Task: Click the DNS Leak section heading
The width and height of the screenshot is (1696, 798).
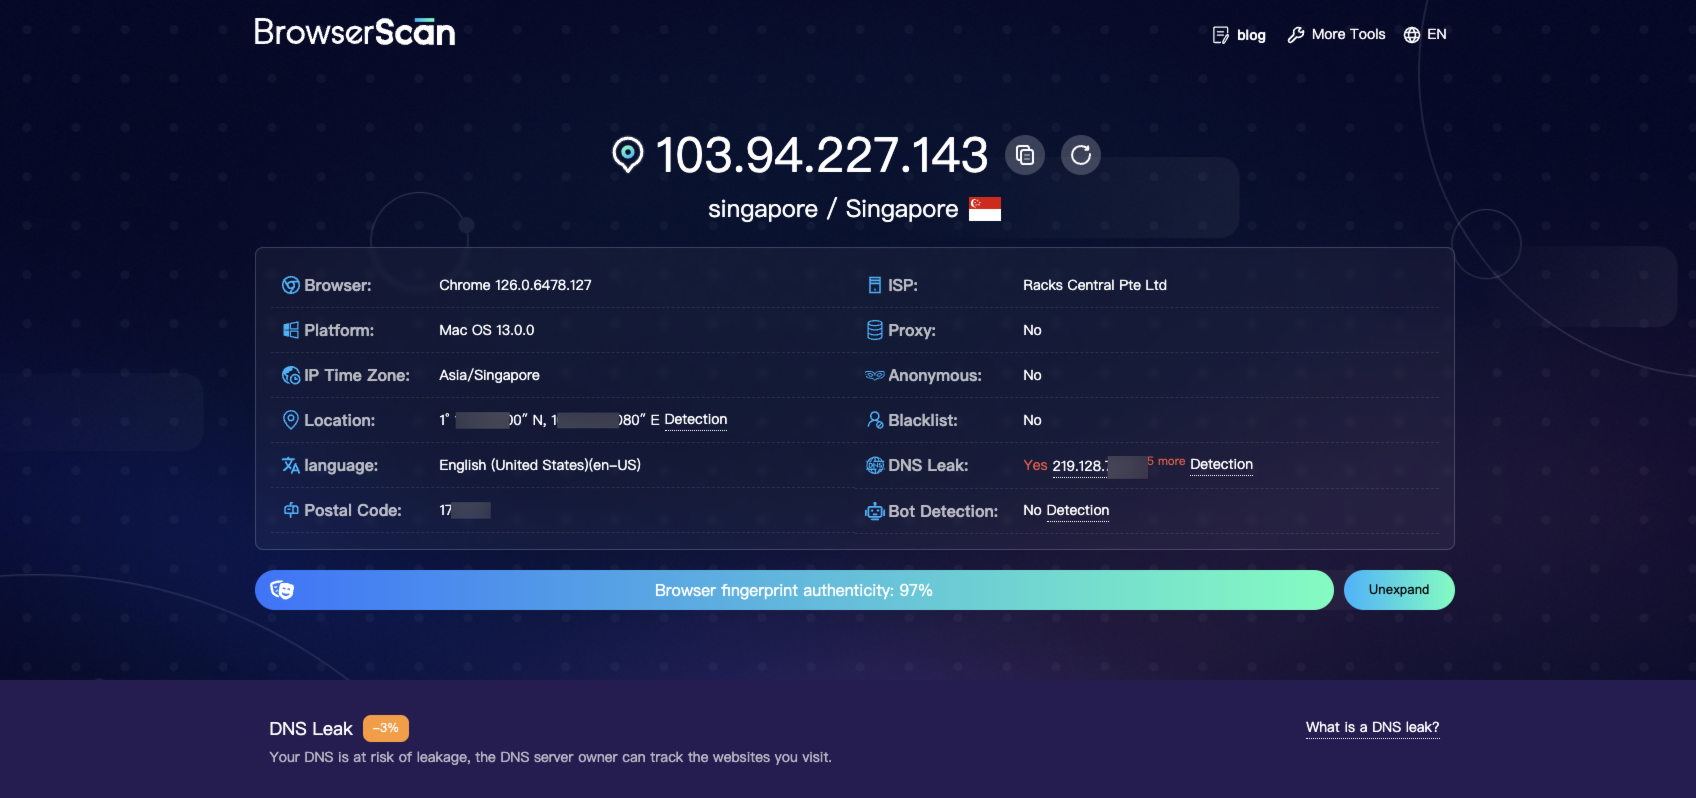Action: (311, 729)
